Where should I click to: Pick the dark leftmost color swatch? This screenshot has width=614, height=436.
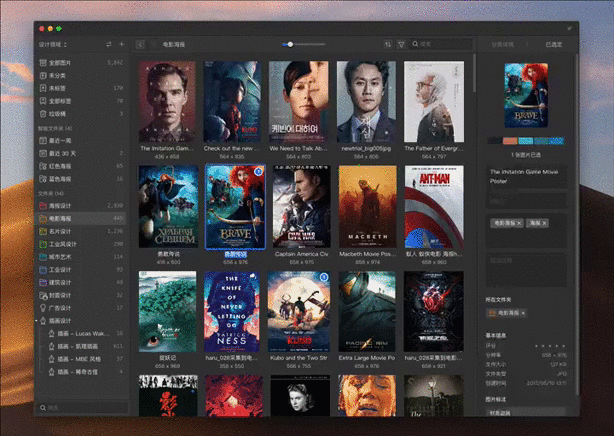[495, 141]
